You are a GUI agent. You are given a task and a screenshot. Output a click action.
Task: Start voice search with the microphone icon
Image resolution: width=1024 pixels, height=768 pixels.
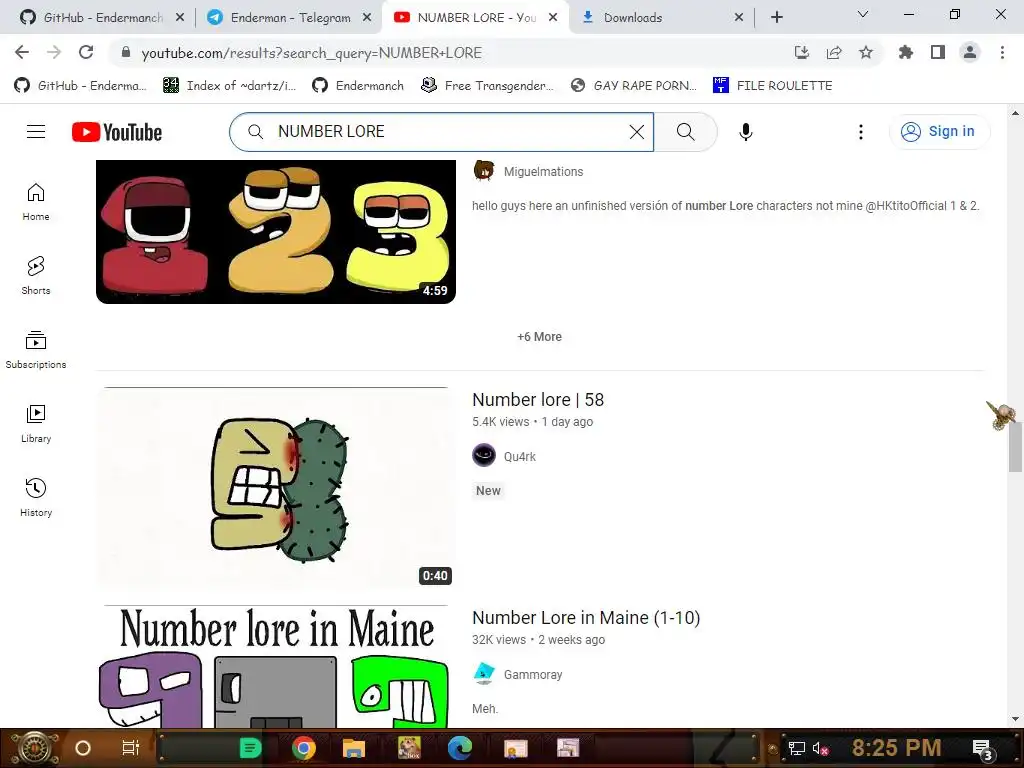pyautogui.click(x=746, y=132)
